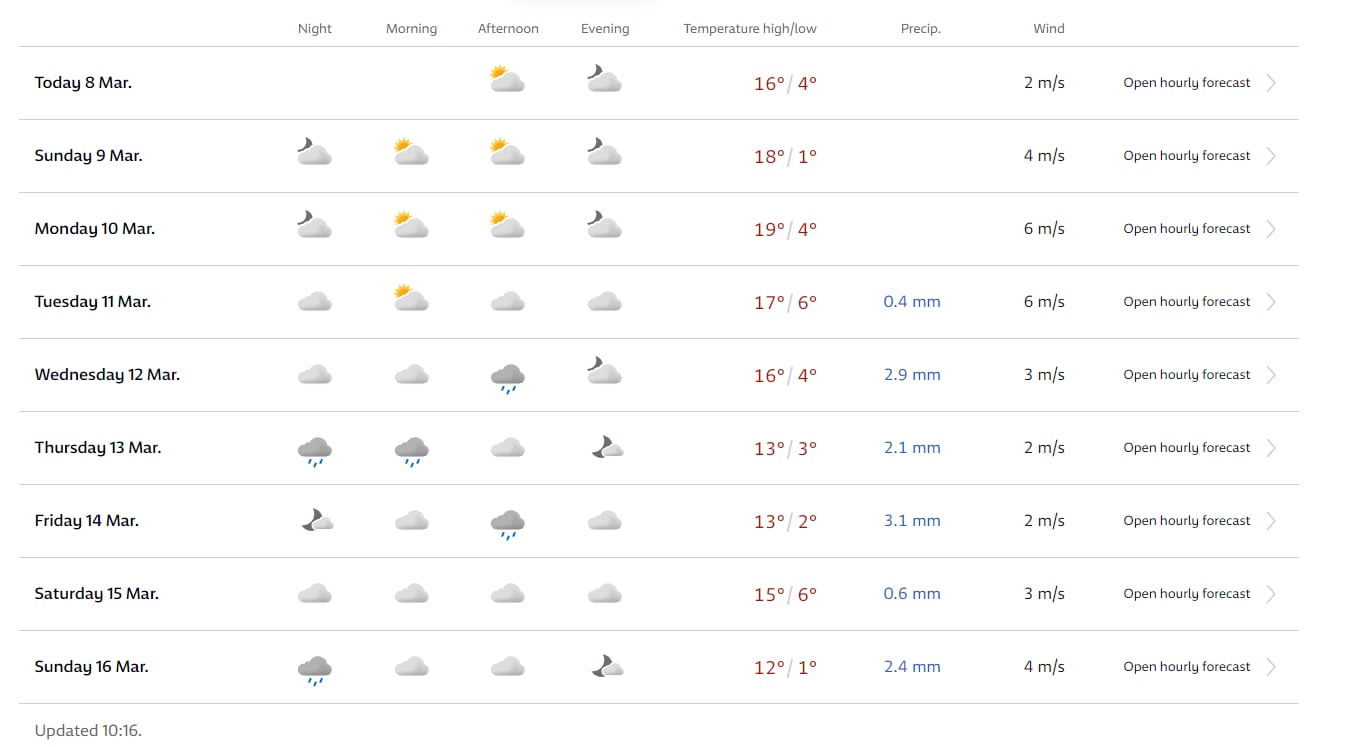Click the Thursday 13 Mar. temperature 13°/3°

785,449
